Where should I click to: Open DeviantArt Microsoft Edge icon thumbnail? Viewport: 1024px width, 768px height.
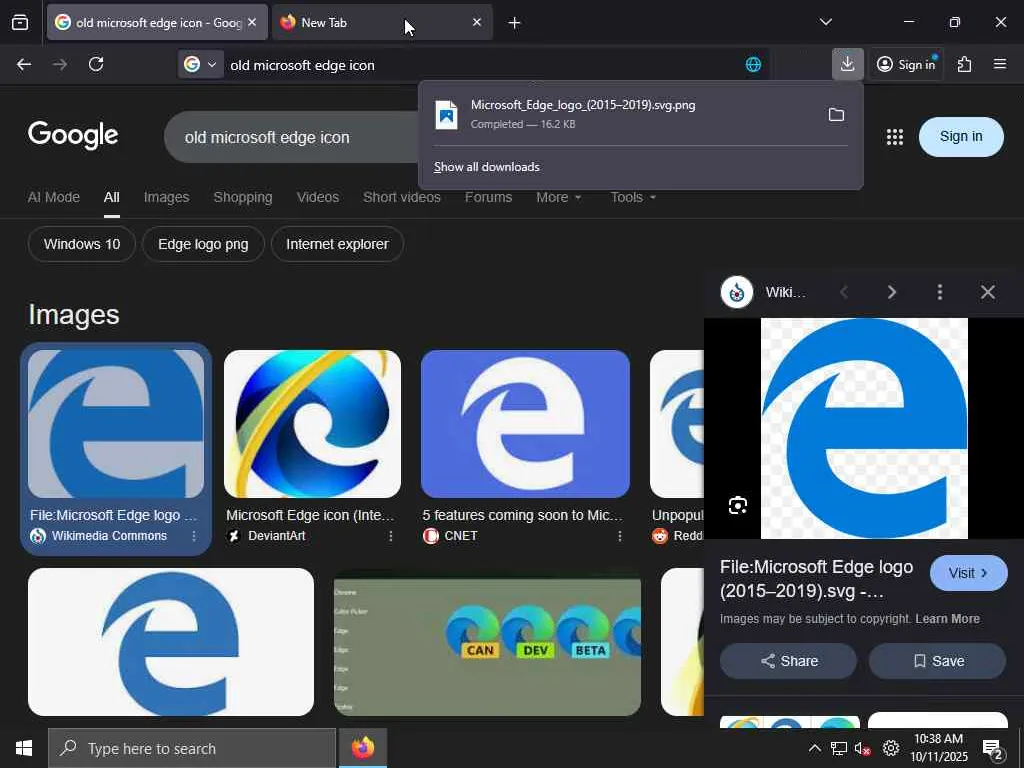312,424
